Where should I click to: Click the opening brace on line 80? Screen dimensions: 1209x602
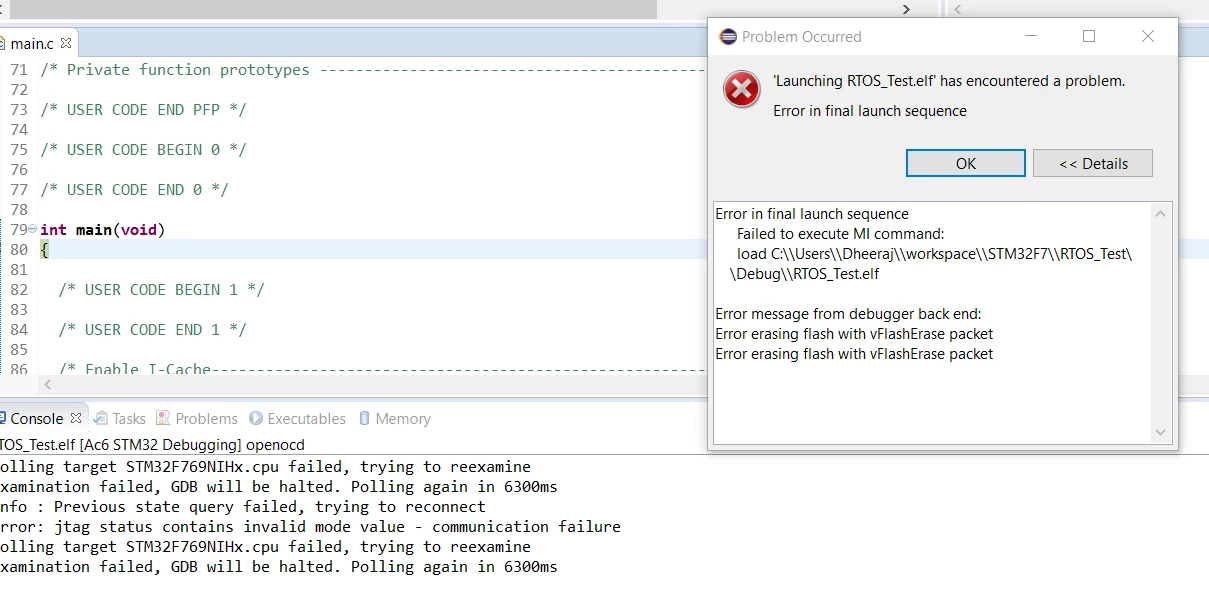44,249
